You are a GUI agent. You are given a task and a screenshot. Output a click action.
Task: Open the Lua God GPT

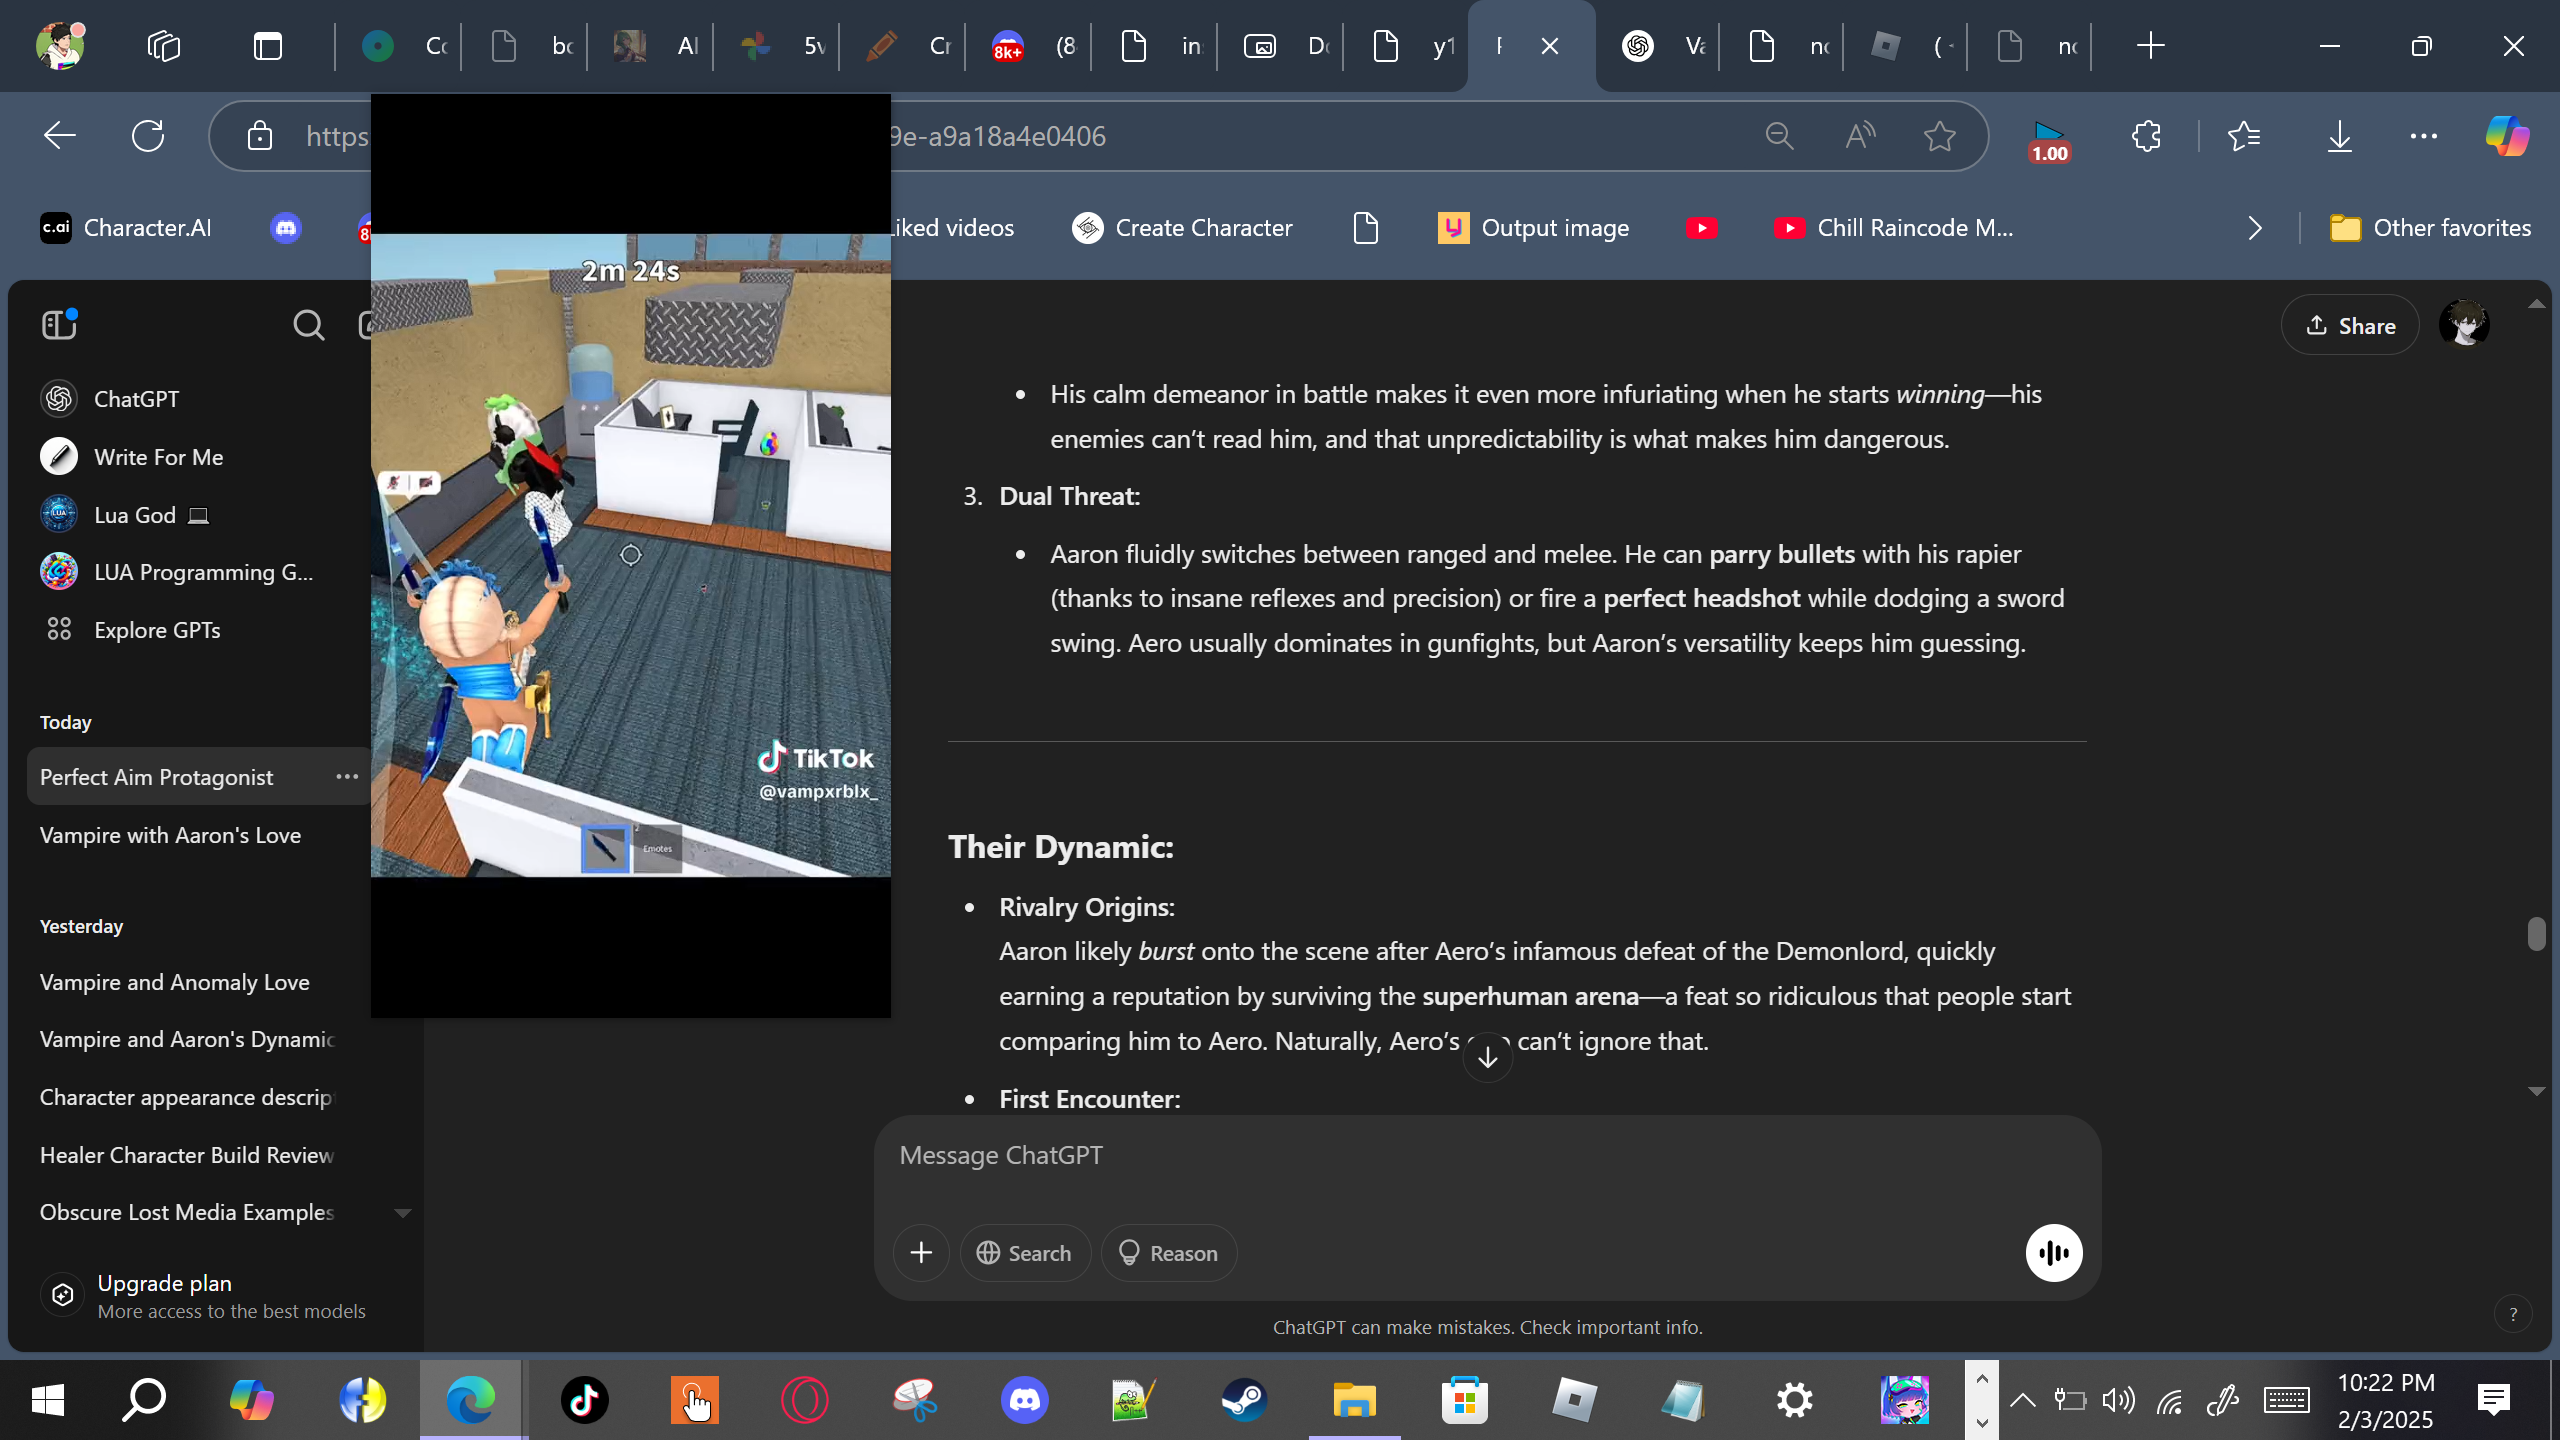click(x=125, y=514)
